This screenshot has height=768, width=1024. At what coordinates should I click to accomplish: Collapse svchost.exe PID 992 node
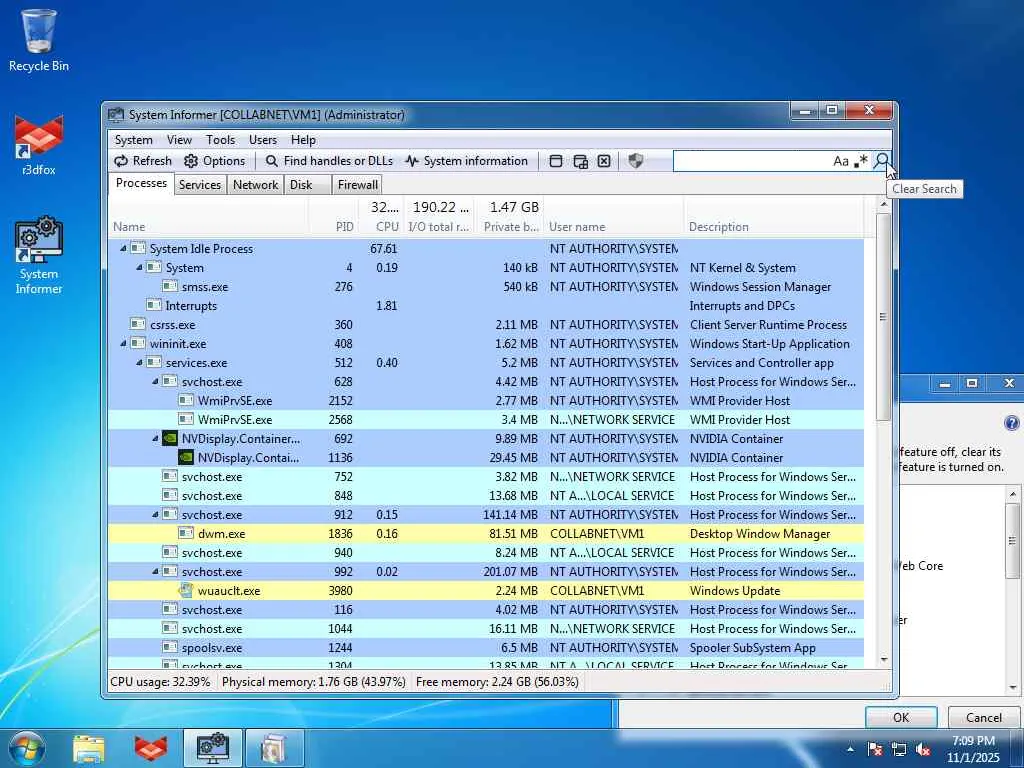pyautogui.click(x=155, y=571)
